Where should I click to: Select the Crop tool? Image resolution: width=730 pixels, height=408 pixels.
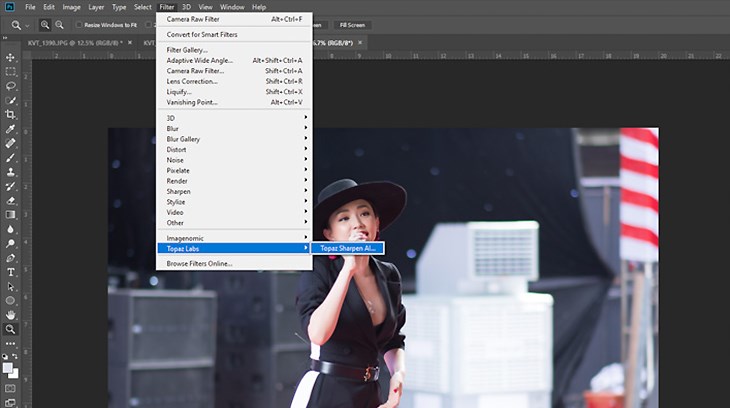10,115
